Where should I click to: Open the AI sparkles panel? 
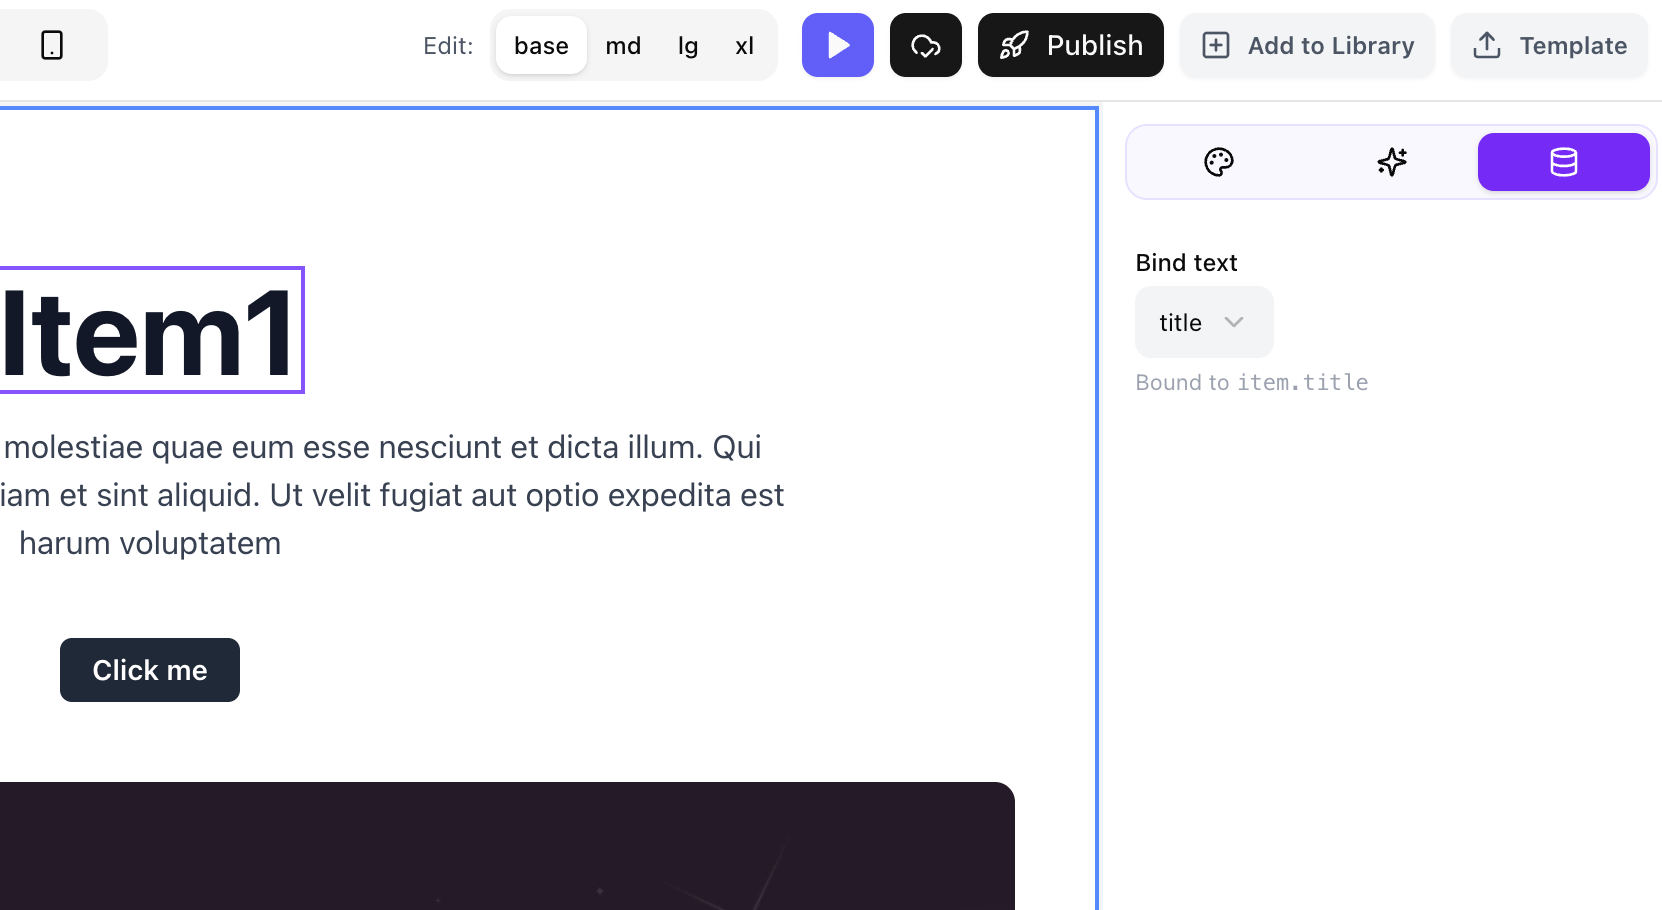1391,162
